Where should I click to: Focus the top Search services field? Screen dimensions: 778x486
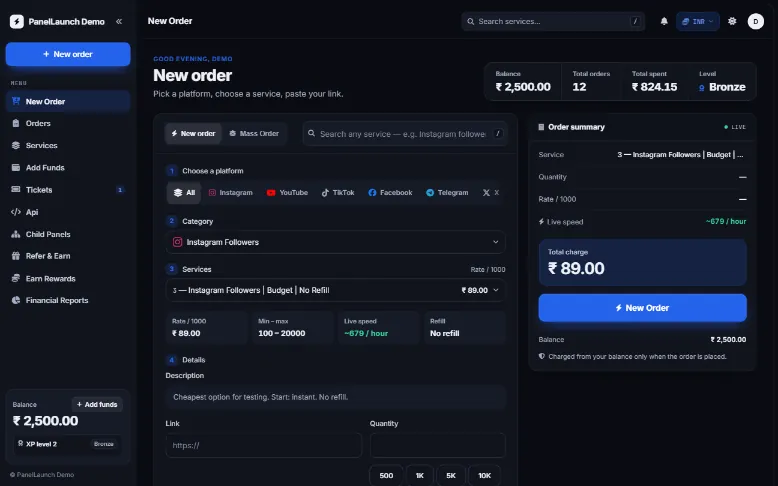[x=553, y=21]
